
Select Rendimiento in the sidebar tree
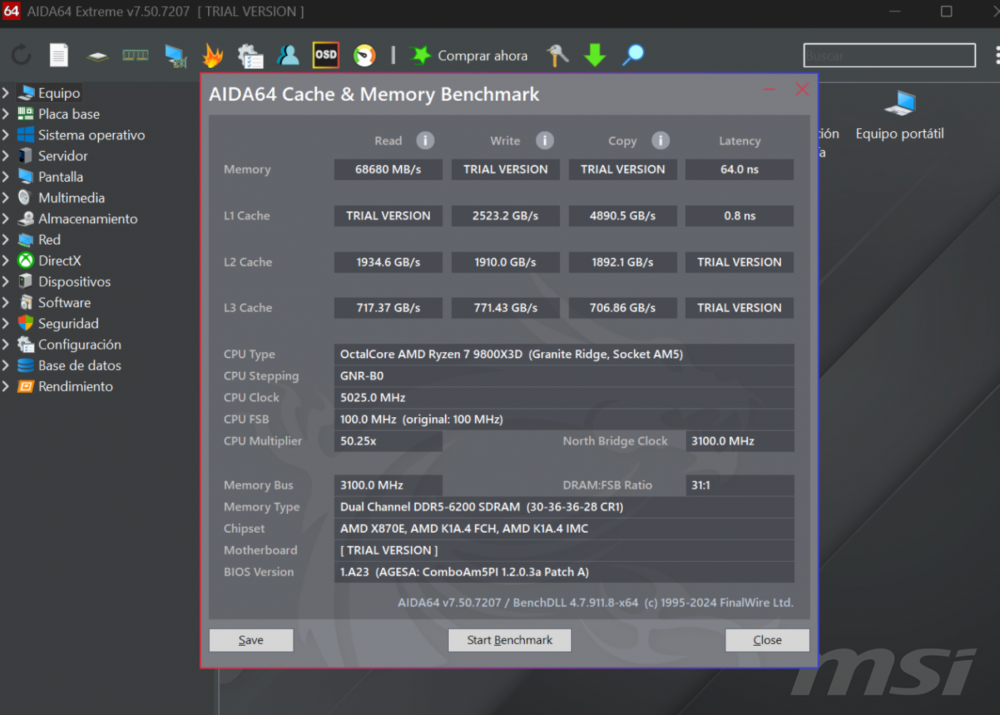coord(75,387)
